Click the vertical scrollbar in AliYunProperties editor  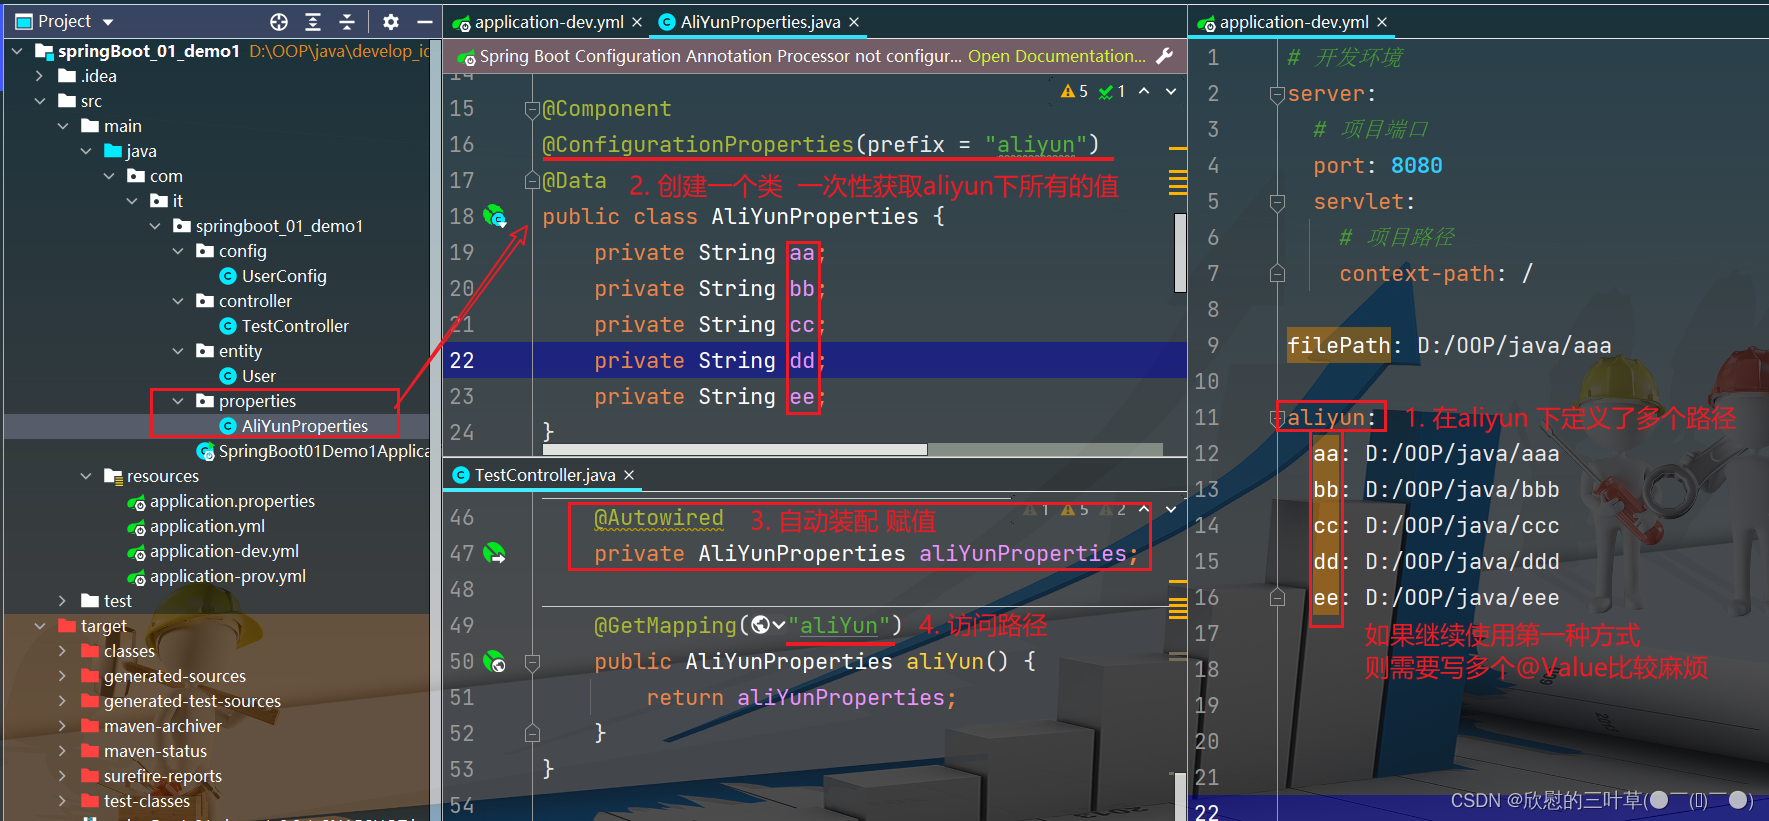(1181, 252)
